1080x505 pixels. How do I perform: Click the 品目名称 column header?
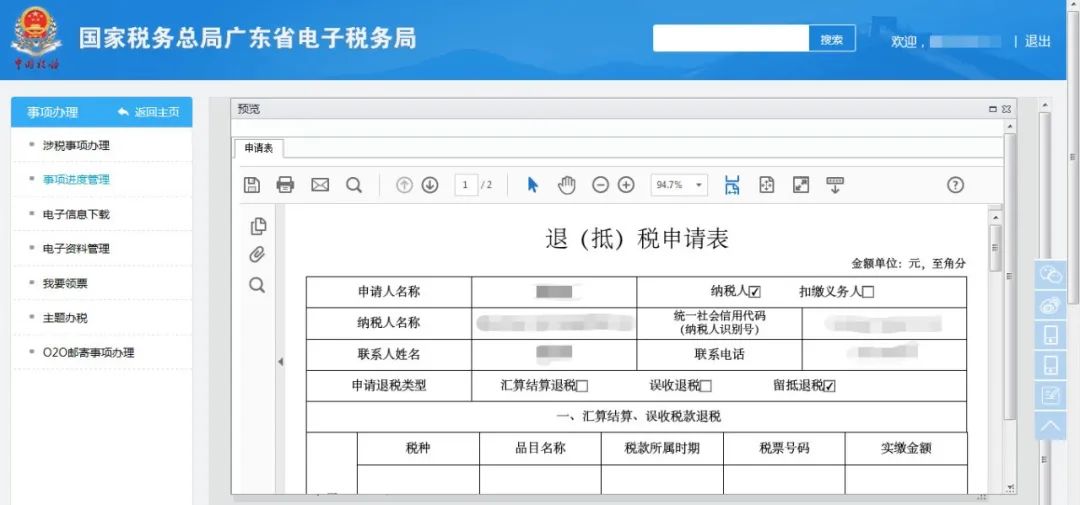[541, 449]
